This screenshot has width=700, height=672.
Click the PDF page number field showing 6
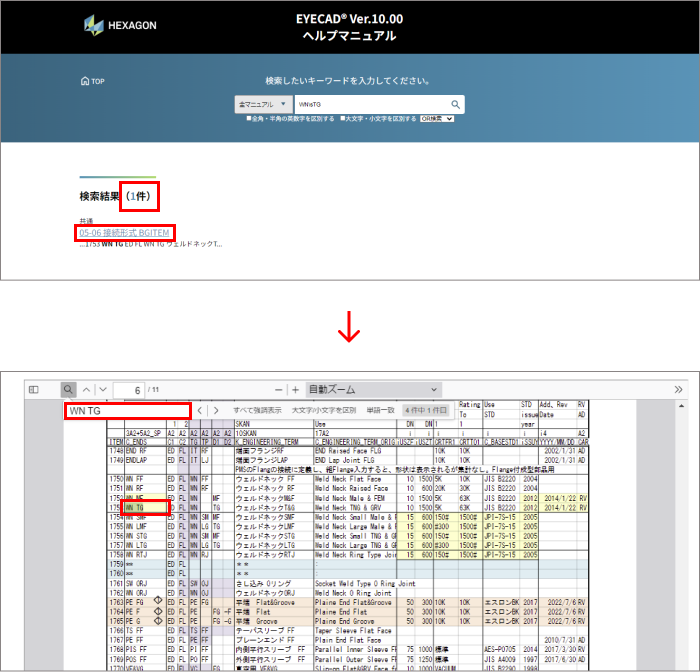coord(129,390)
